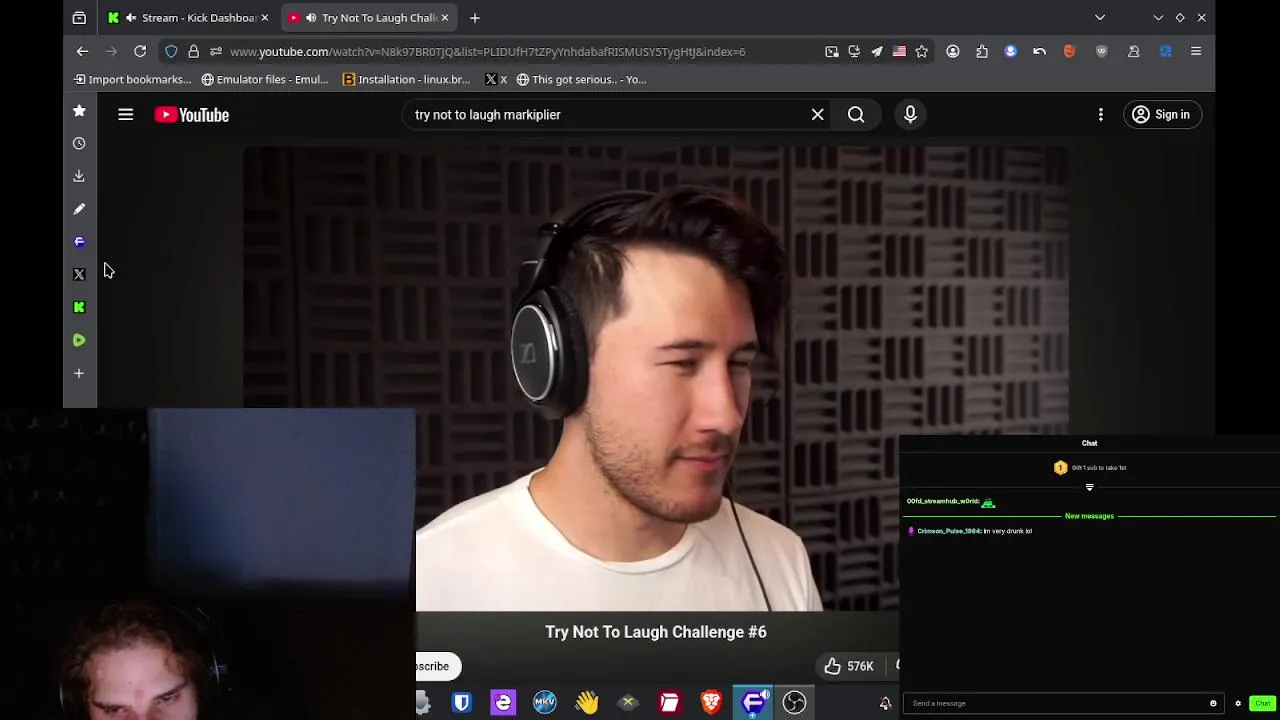Open the X bookmark
The image size is (1280, 720).
[x=496, y=80]
